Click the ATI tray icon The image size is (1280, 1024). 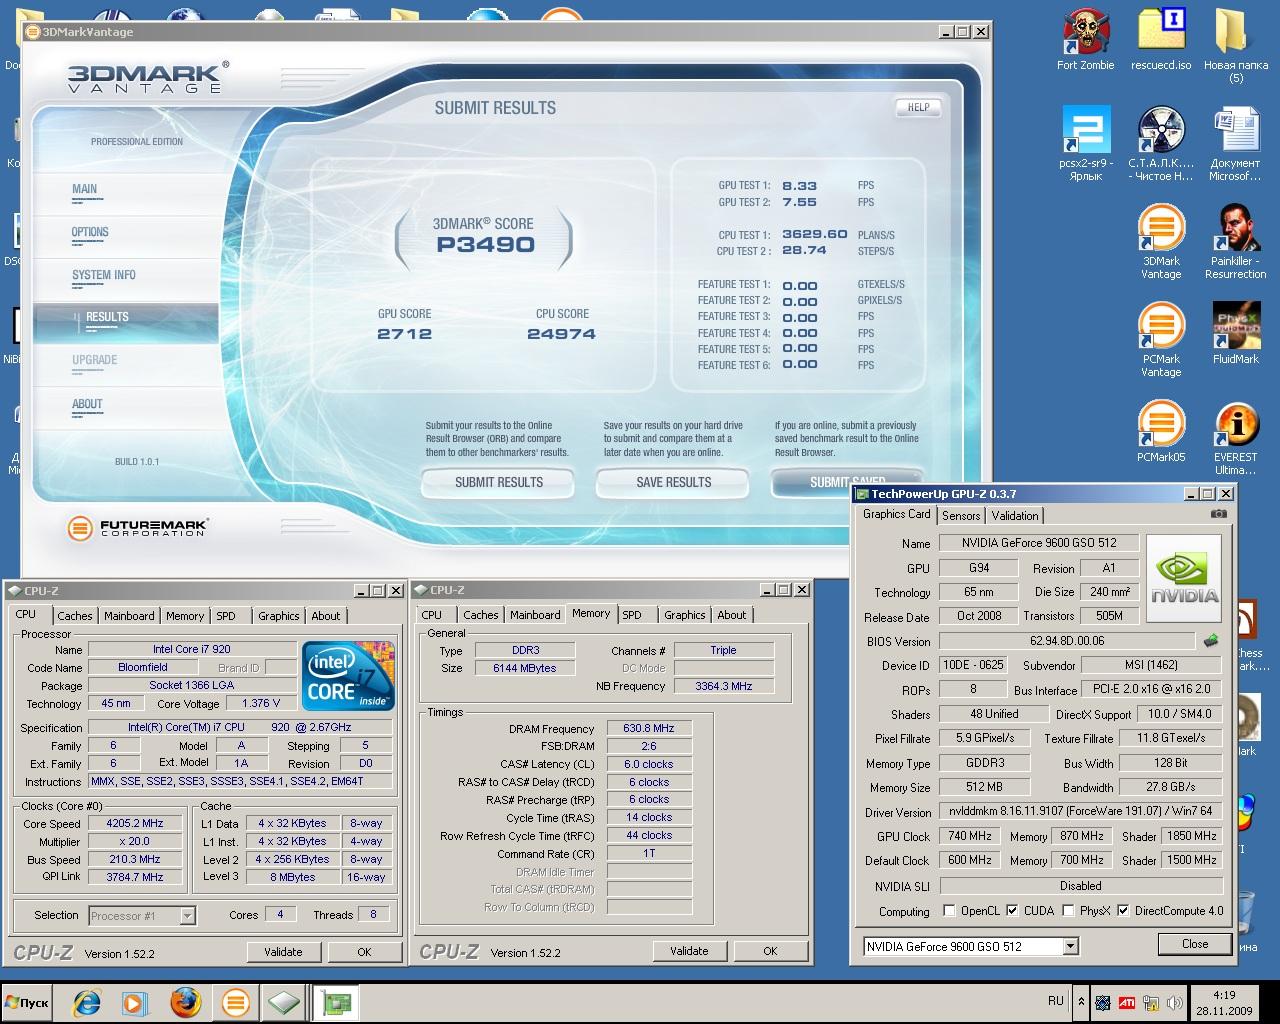(x=1126, y=1002)
